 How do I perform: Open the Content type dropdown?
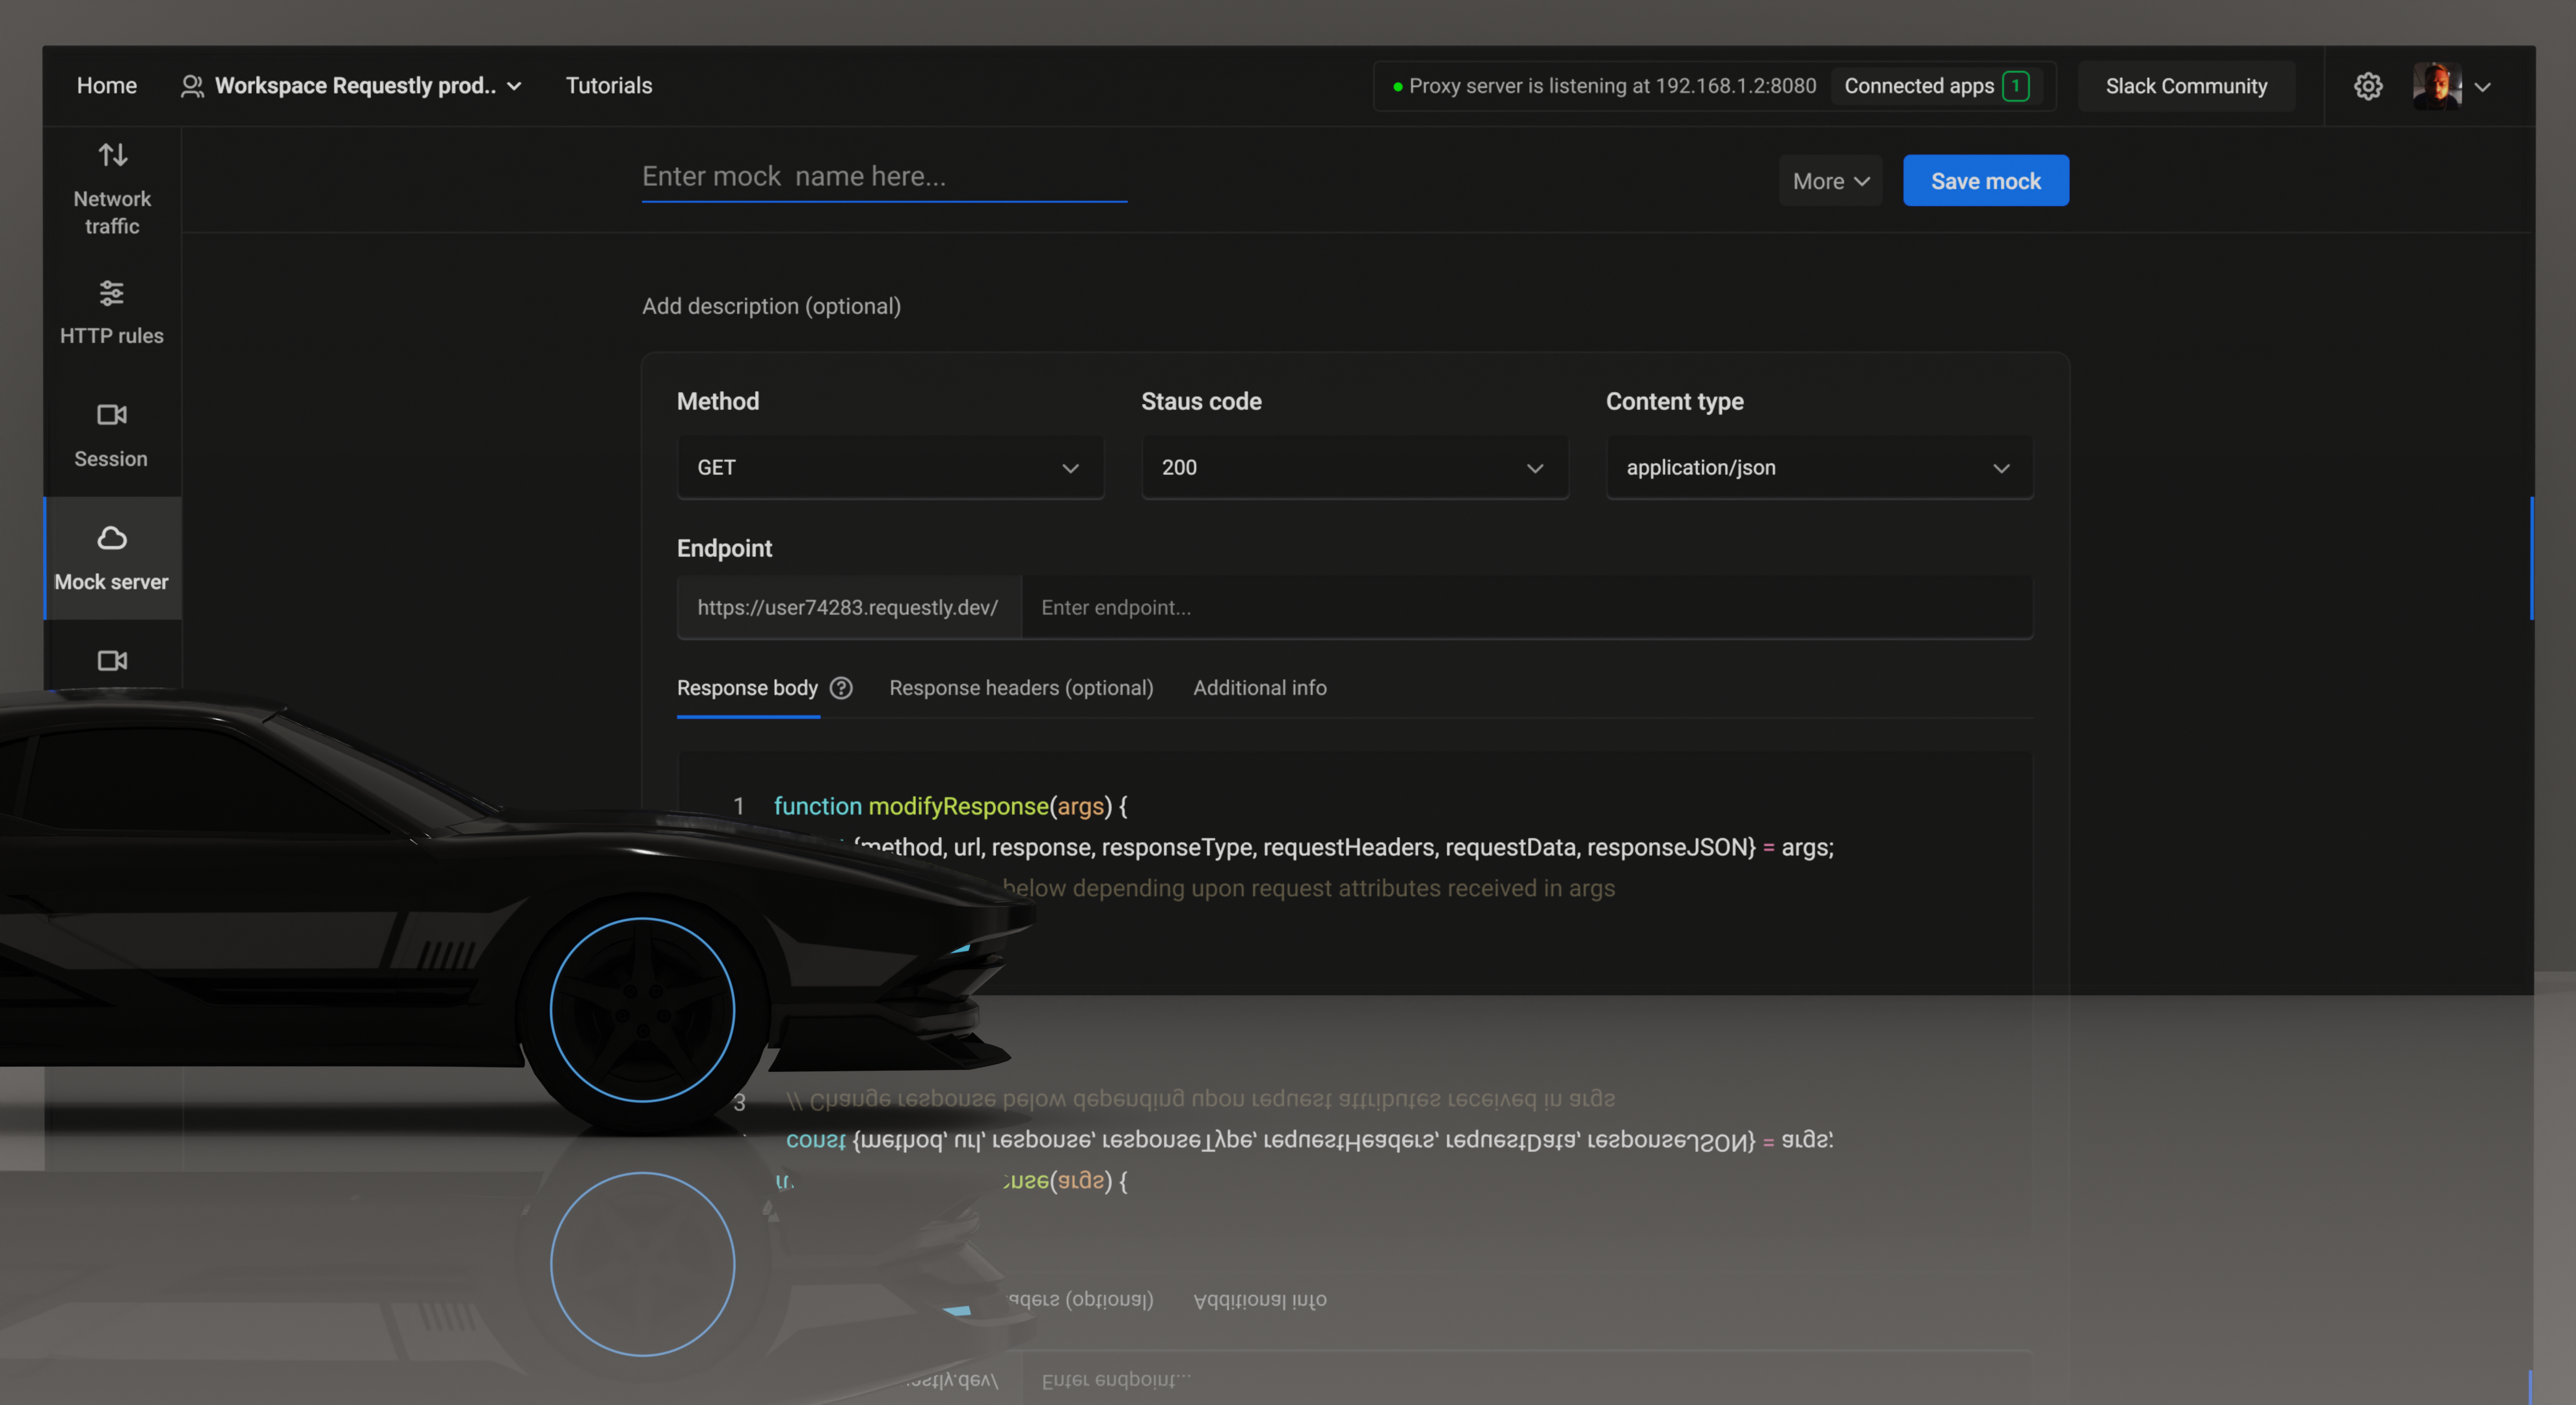coord(1818,467)
